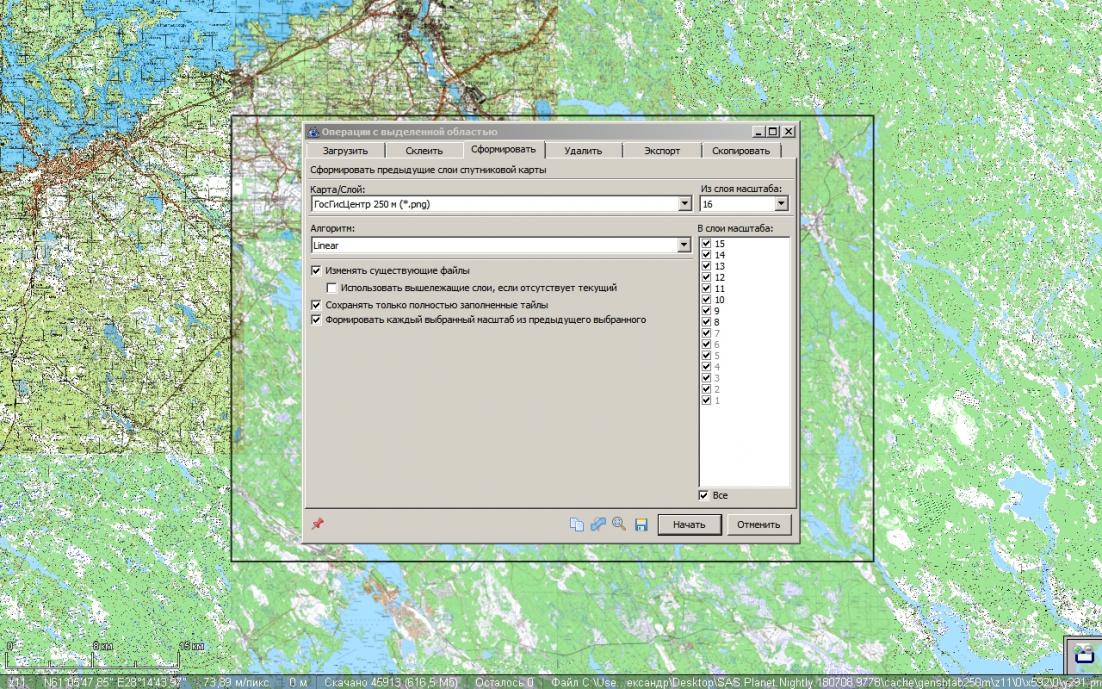The width and height of the screenshot is (1102, 689).
Task: Uncheck zoom level 15 in the list
Action: [x=707, y=244]
